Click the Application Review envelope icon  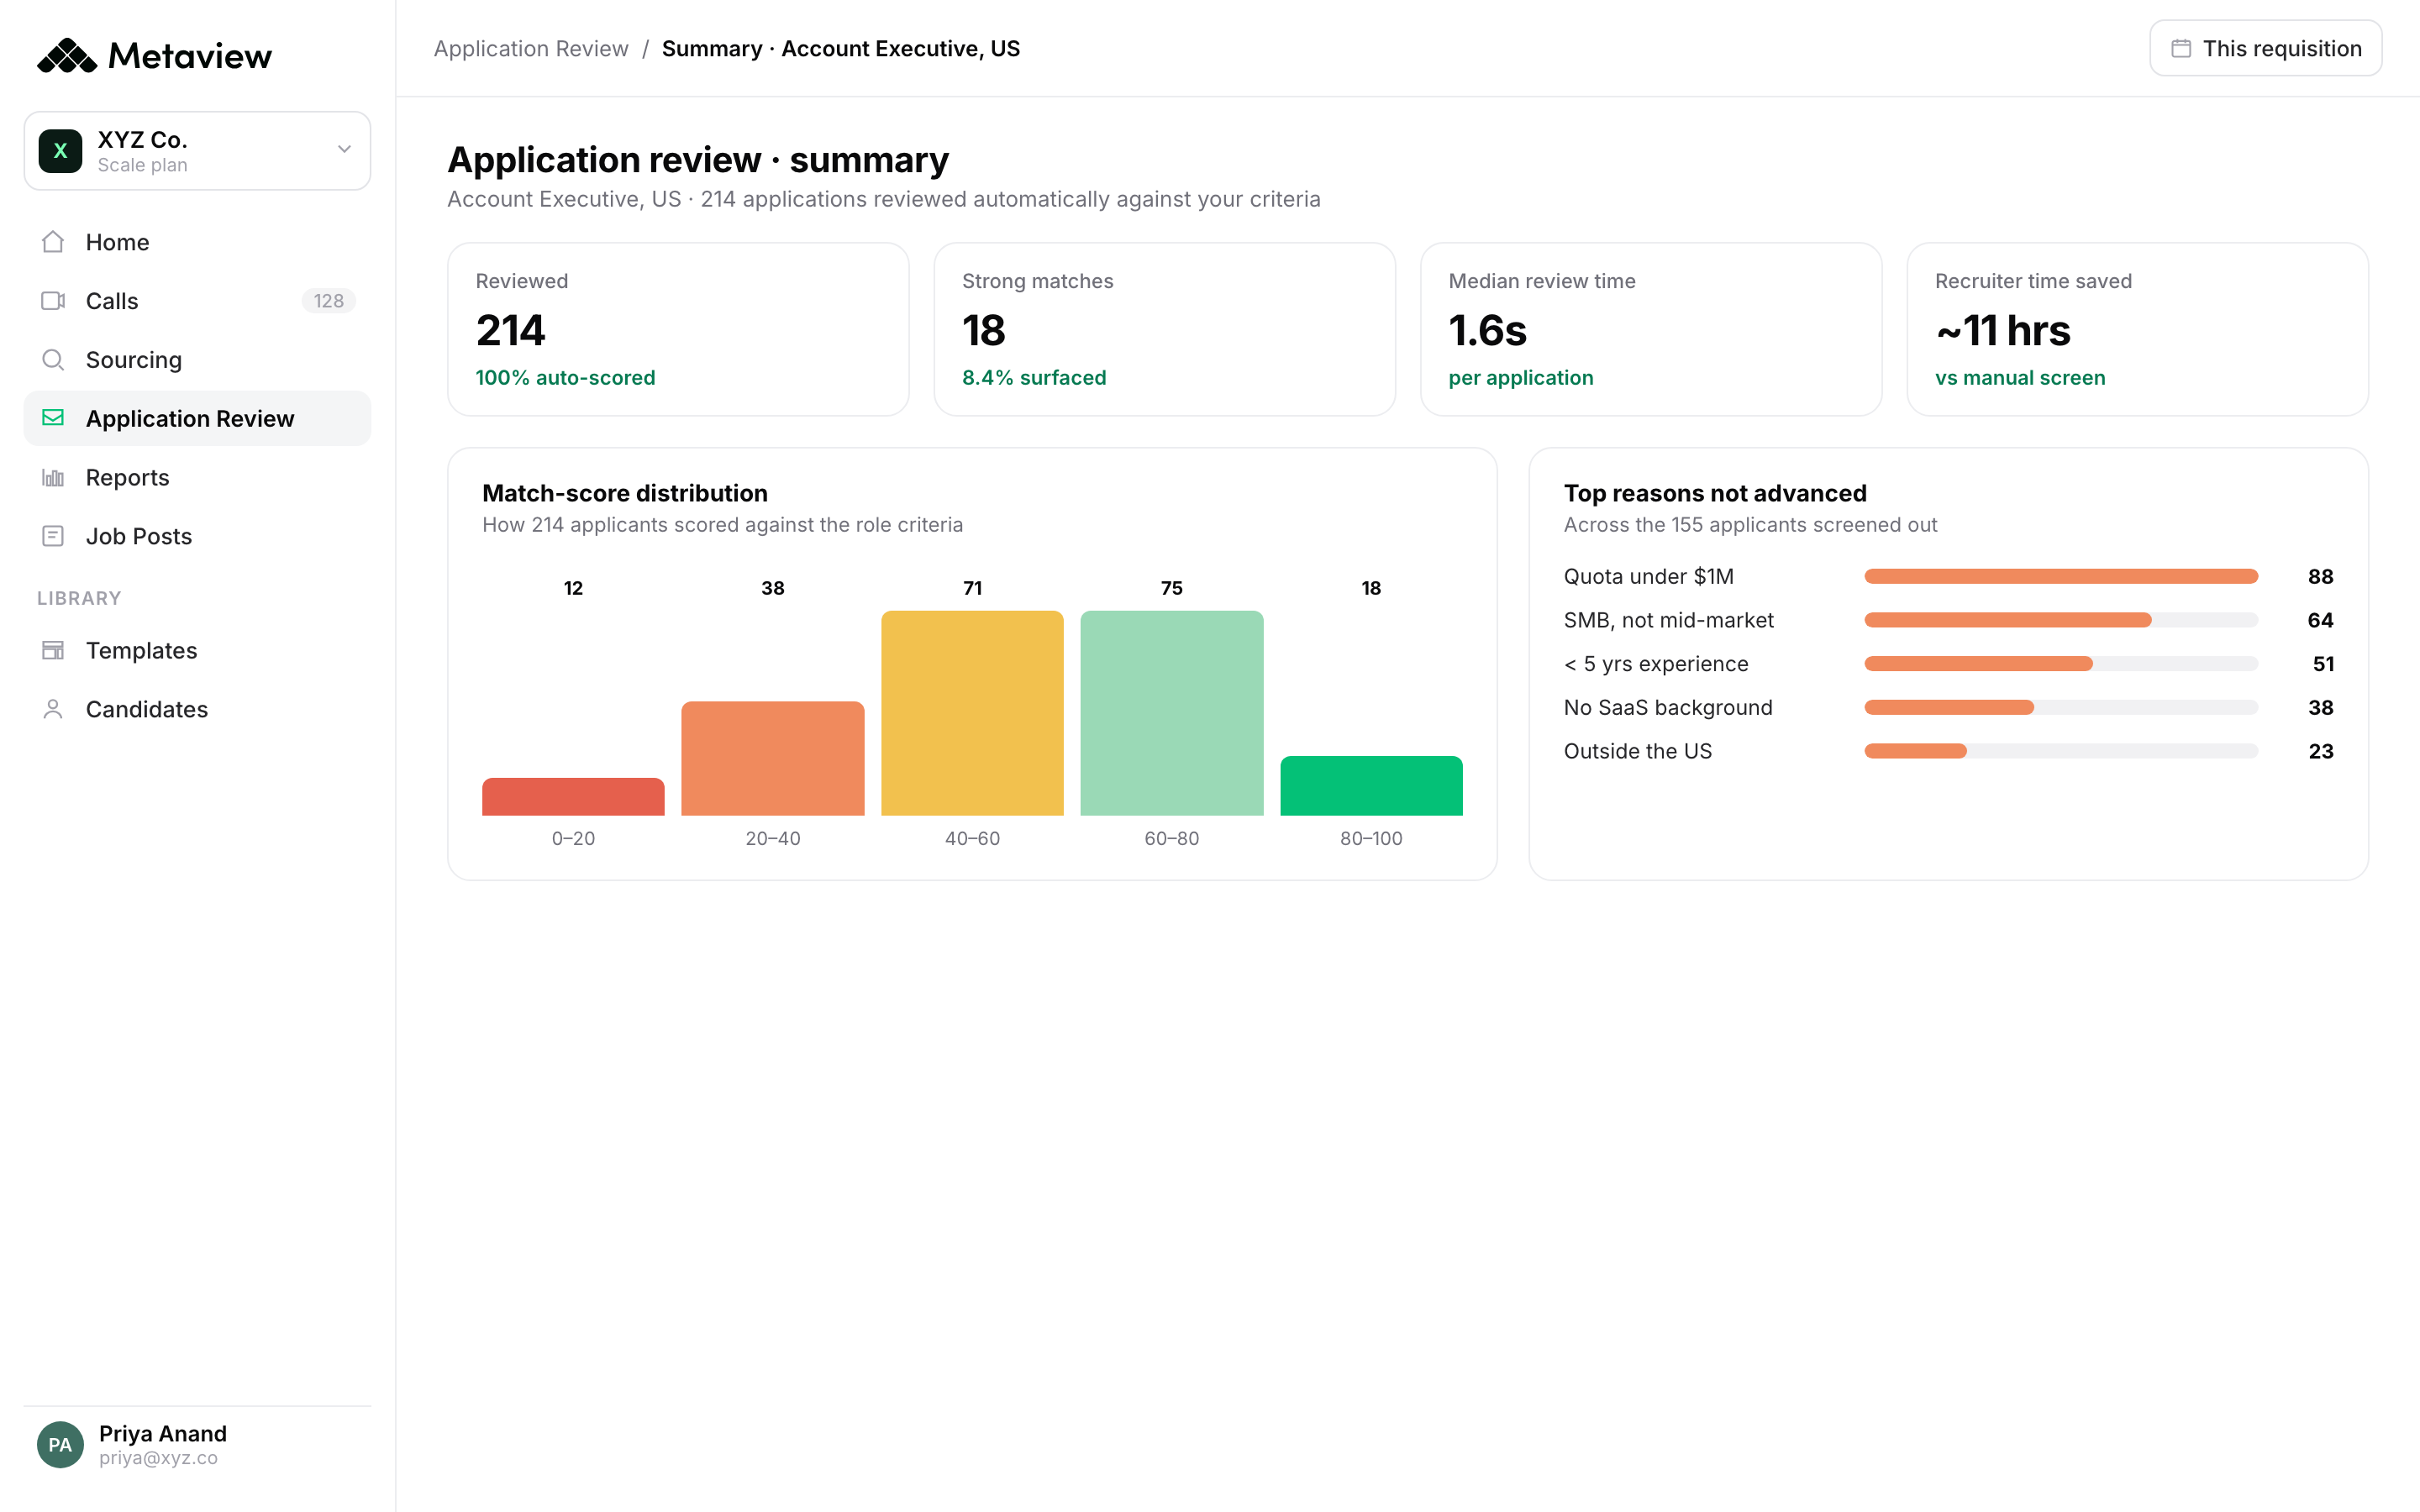point(53,418)
